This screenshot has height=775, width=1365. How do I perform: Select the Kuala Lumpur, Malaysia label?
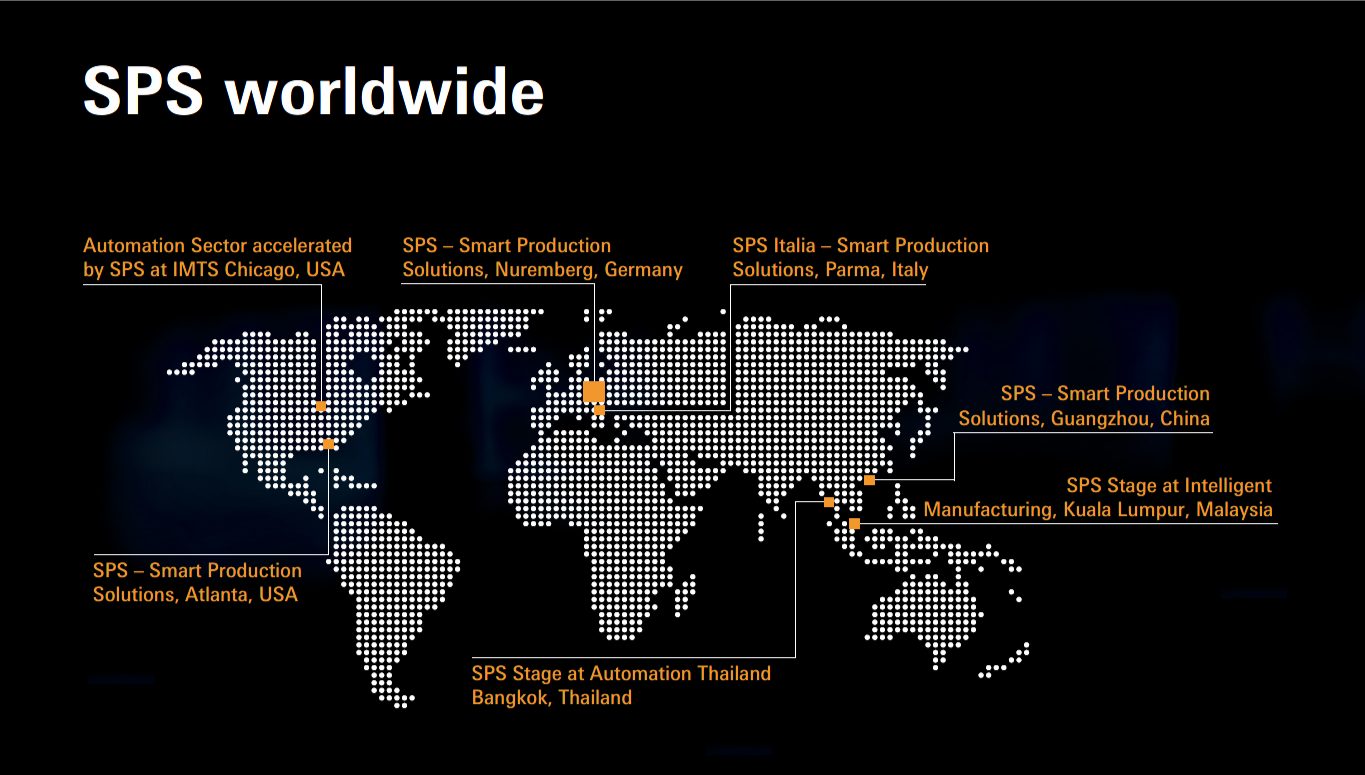tap(1097, 498)
